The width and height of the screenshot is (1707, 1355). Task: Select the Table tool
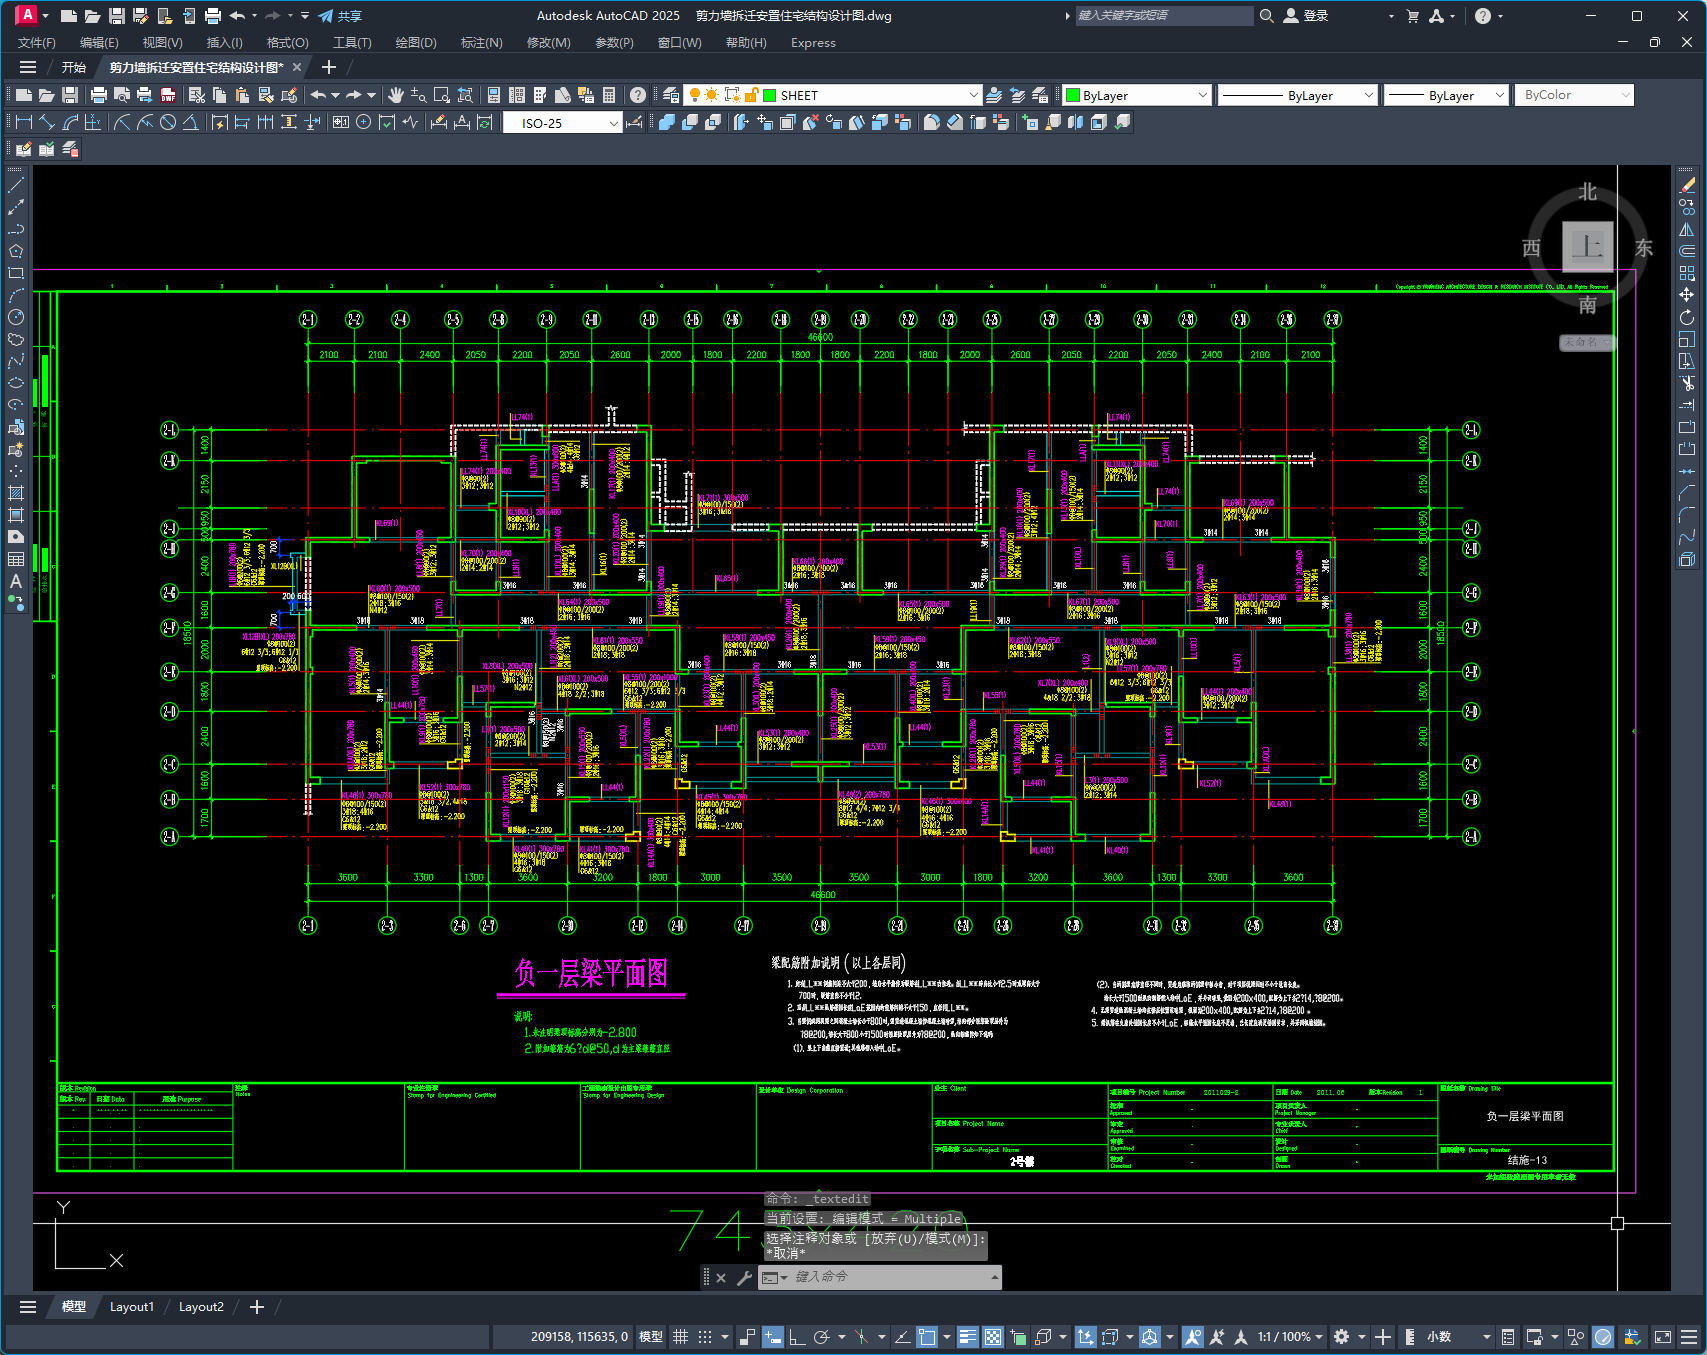click(x=16, y=559)
